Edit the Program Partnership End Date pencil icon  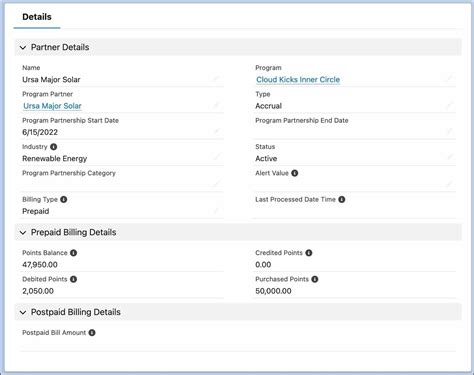coord(449,131)
